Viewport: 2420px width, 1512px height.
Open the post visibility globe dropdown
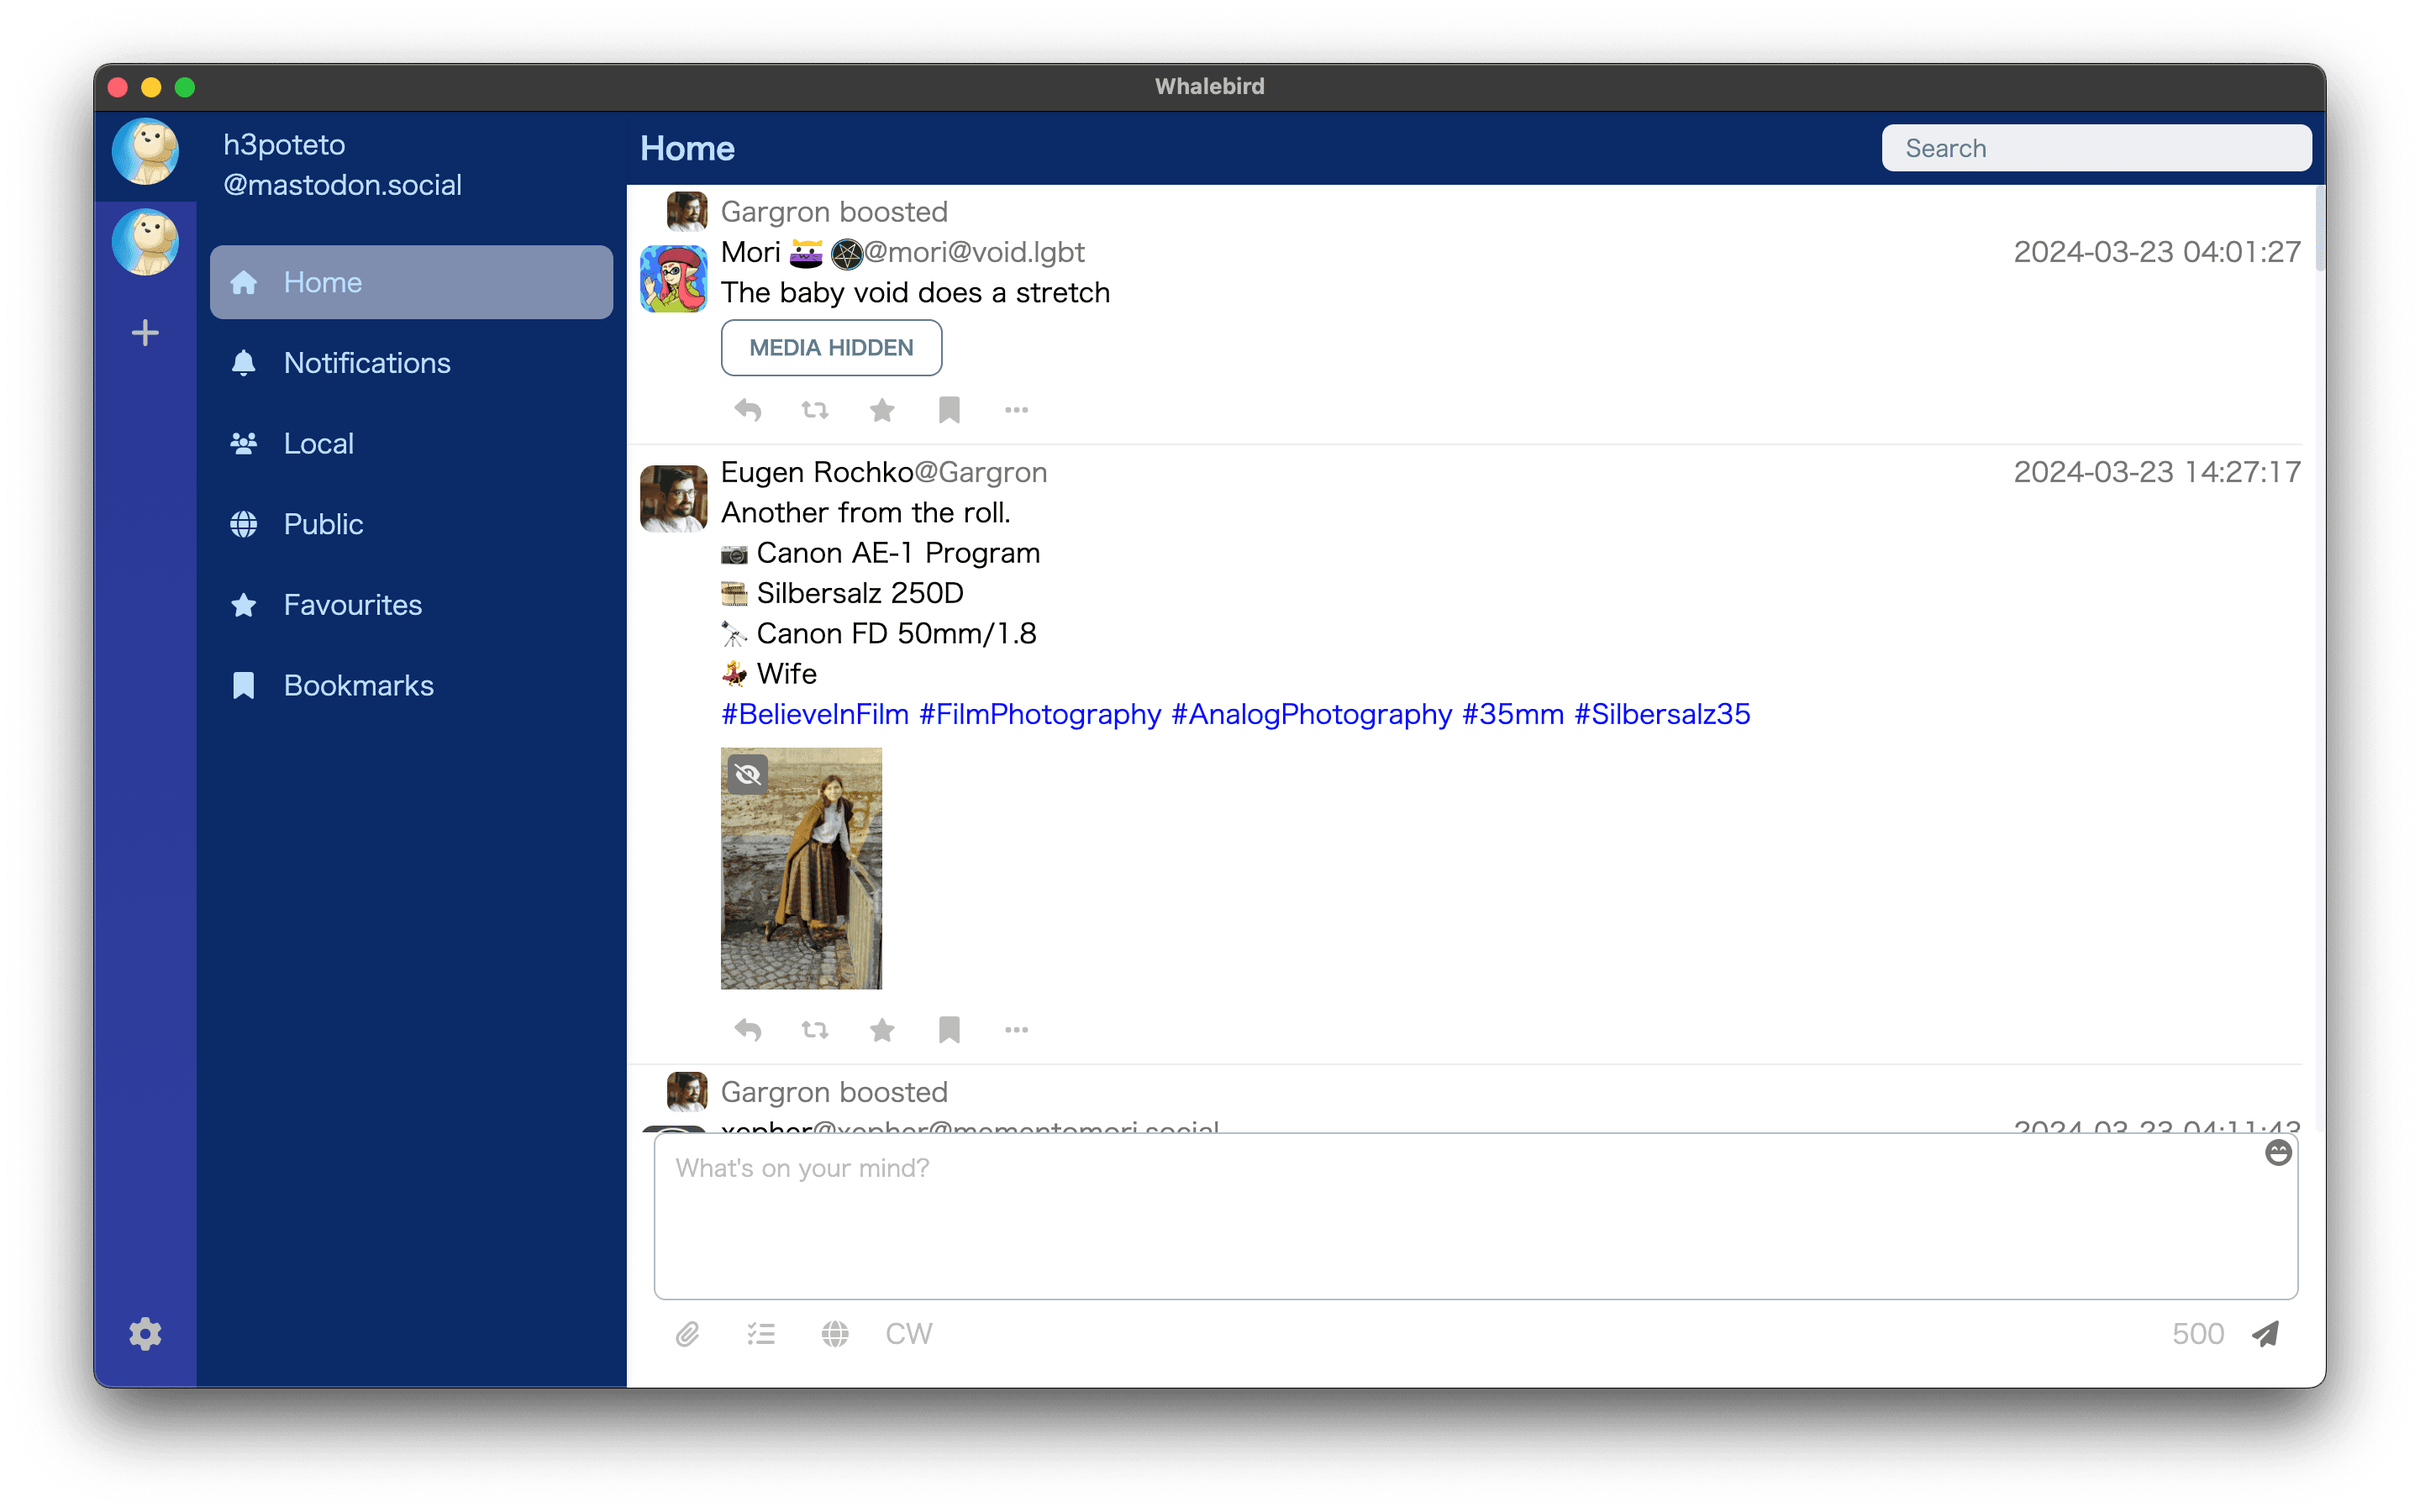(835, 1334)
